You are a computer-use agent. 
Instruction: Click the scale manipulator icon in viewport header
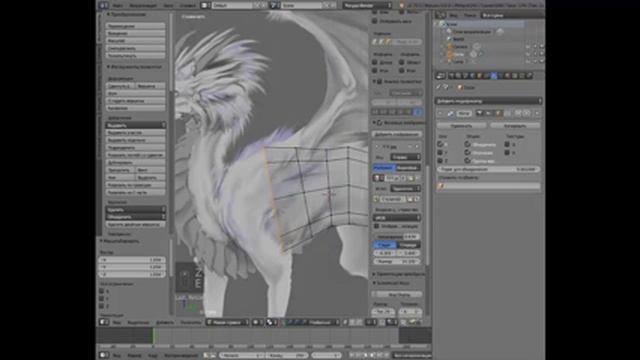[x=304, y=322]
